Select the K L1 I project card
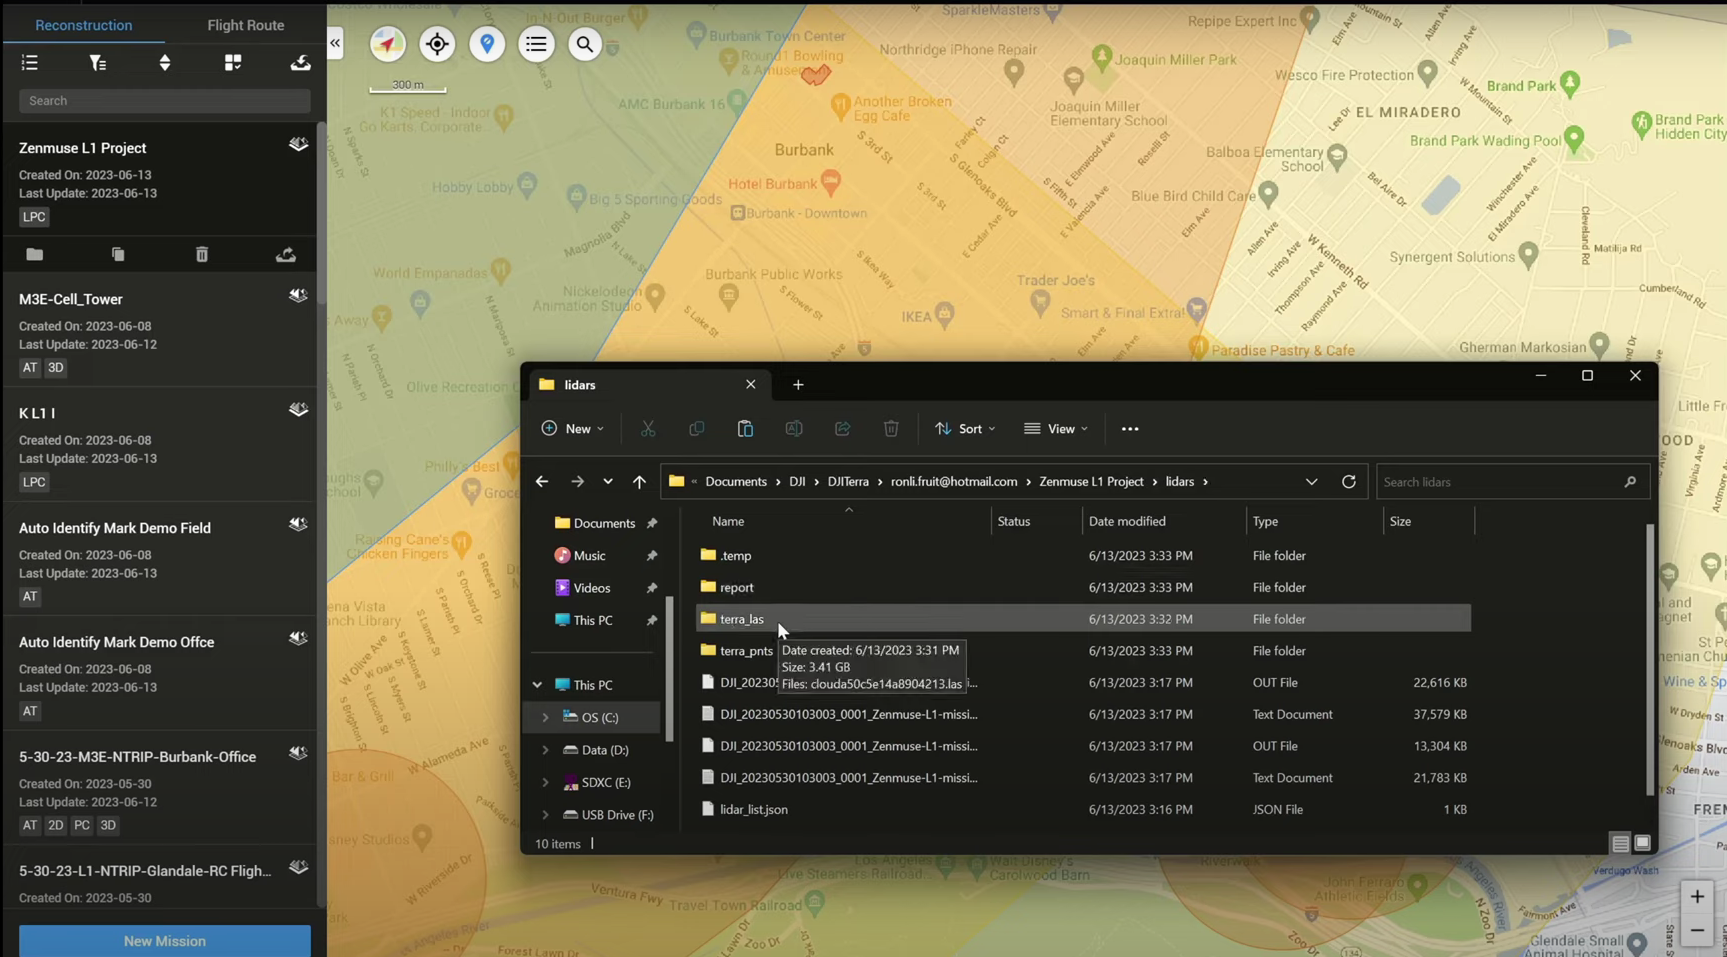Viewport: 1727px width, 957px height. [x=160, y=445]
